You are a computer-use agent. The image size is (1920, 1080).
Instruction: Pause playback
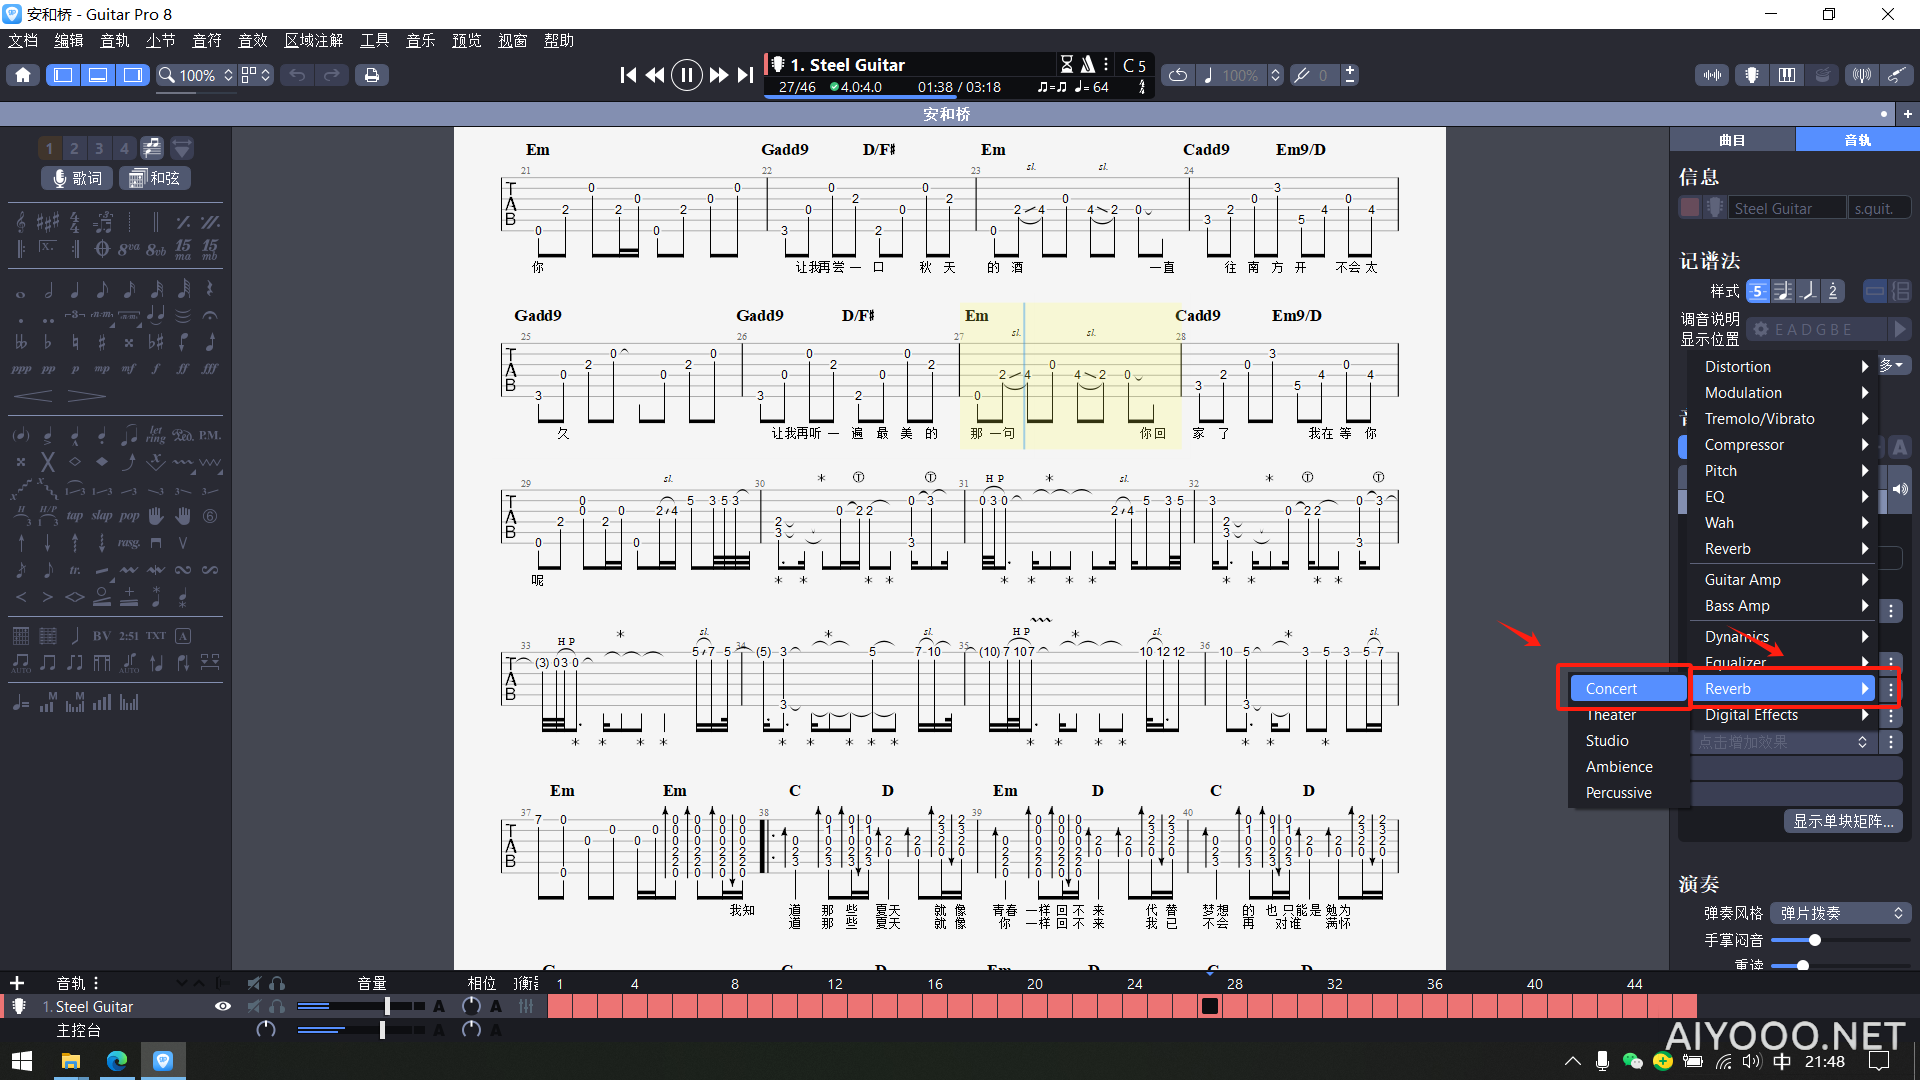[x=687, y=75]
